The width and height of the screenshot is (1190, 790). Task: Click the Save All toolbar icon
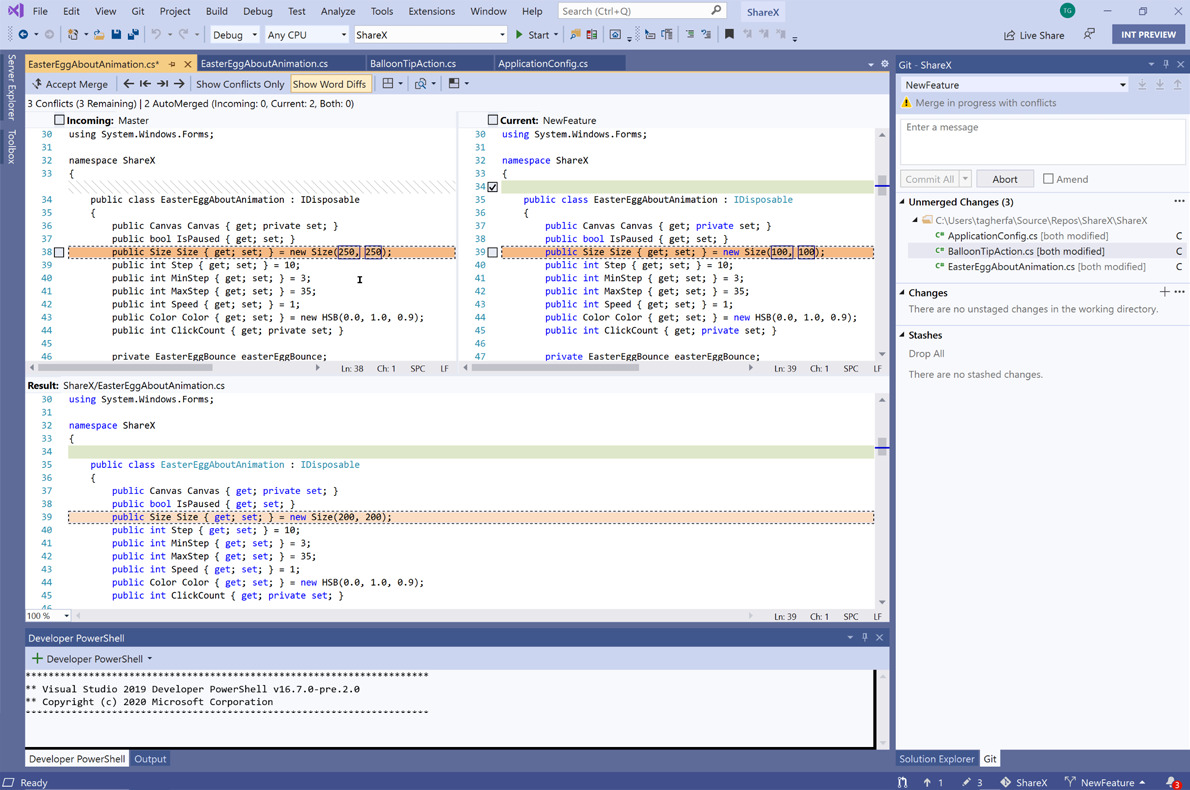tap(133, 35)
